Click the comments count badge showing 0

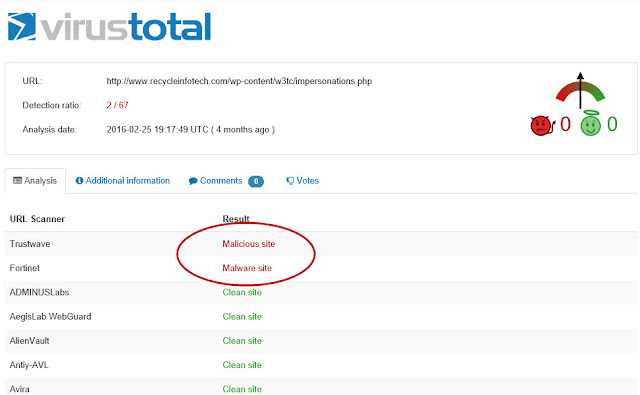tap(256, 181)
